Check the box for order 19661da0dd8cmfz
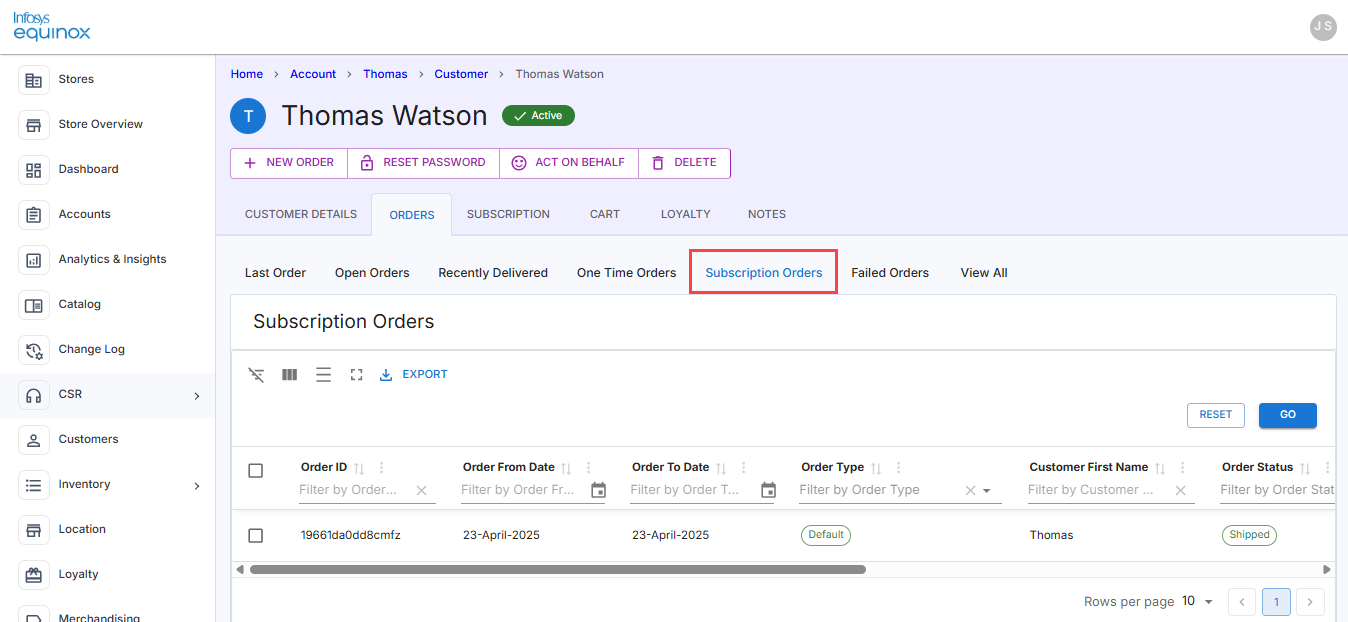 pyautogui.click(x=255, y=536)
